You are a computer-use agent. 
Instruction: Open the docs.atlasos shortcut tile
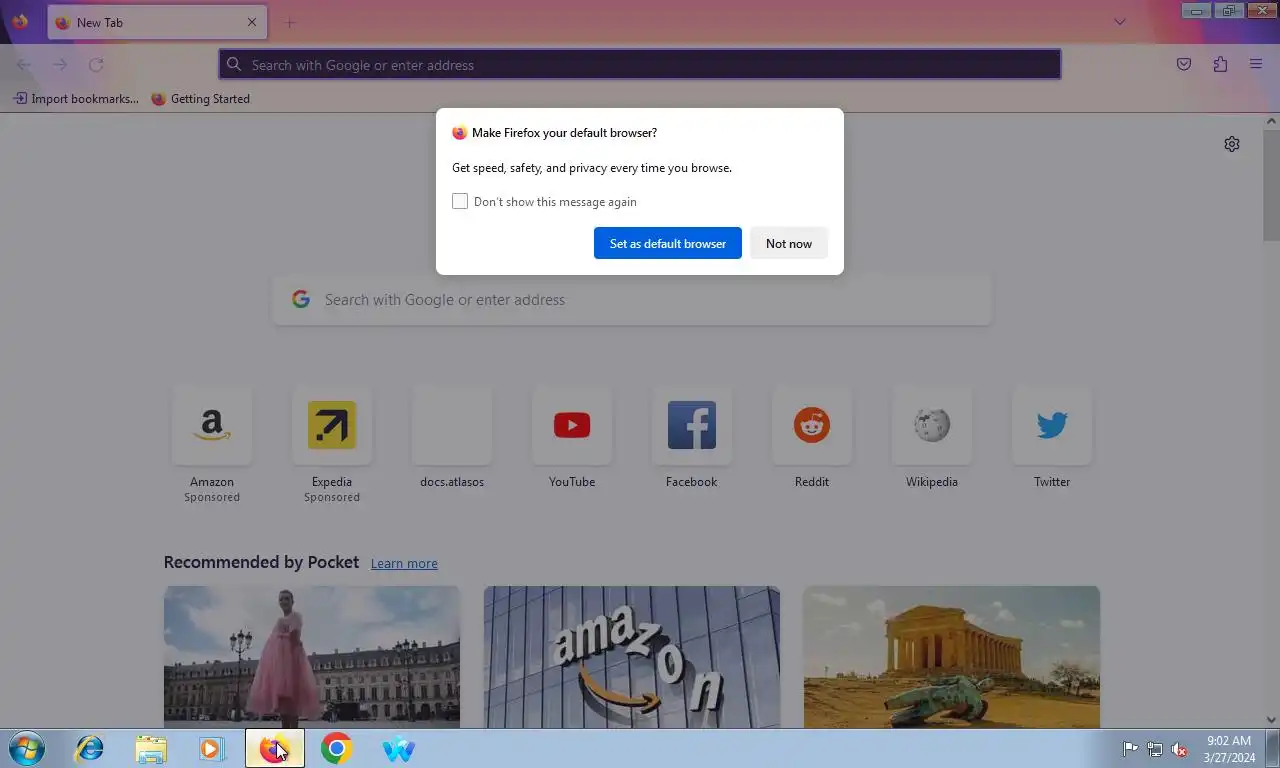(x=452, y=426)
